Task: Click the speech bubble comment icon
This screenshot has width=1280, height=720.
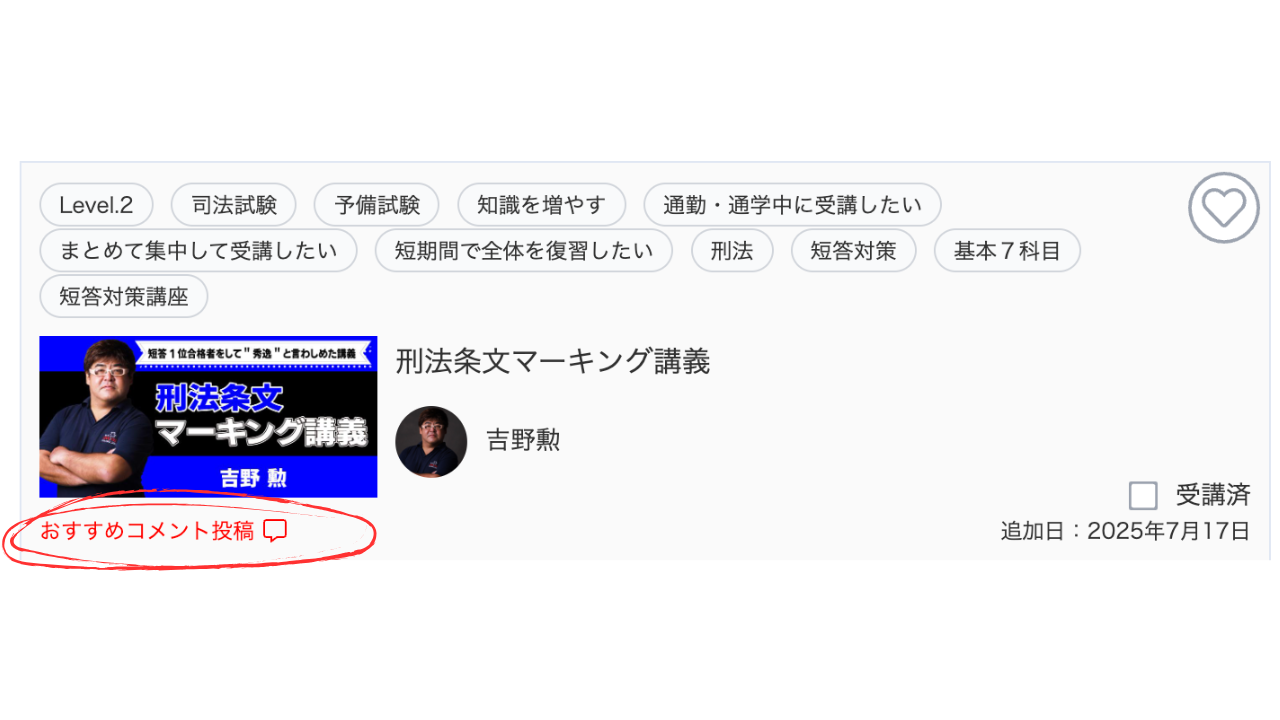Action: (275, 531)
